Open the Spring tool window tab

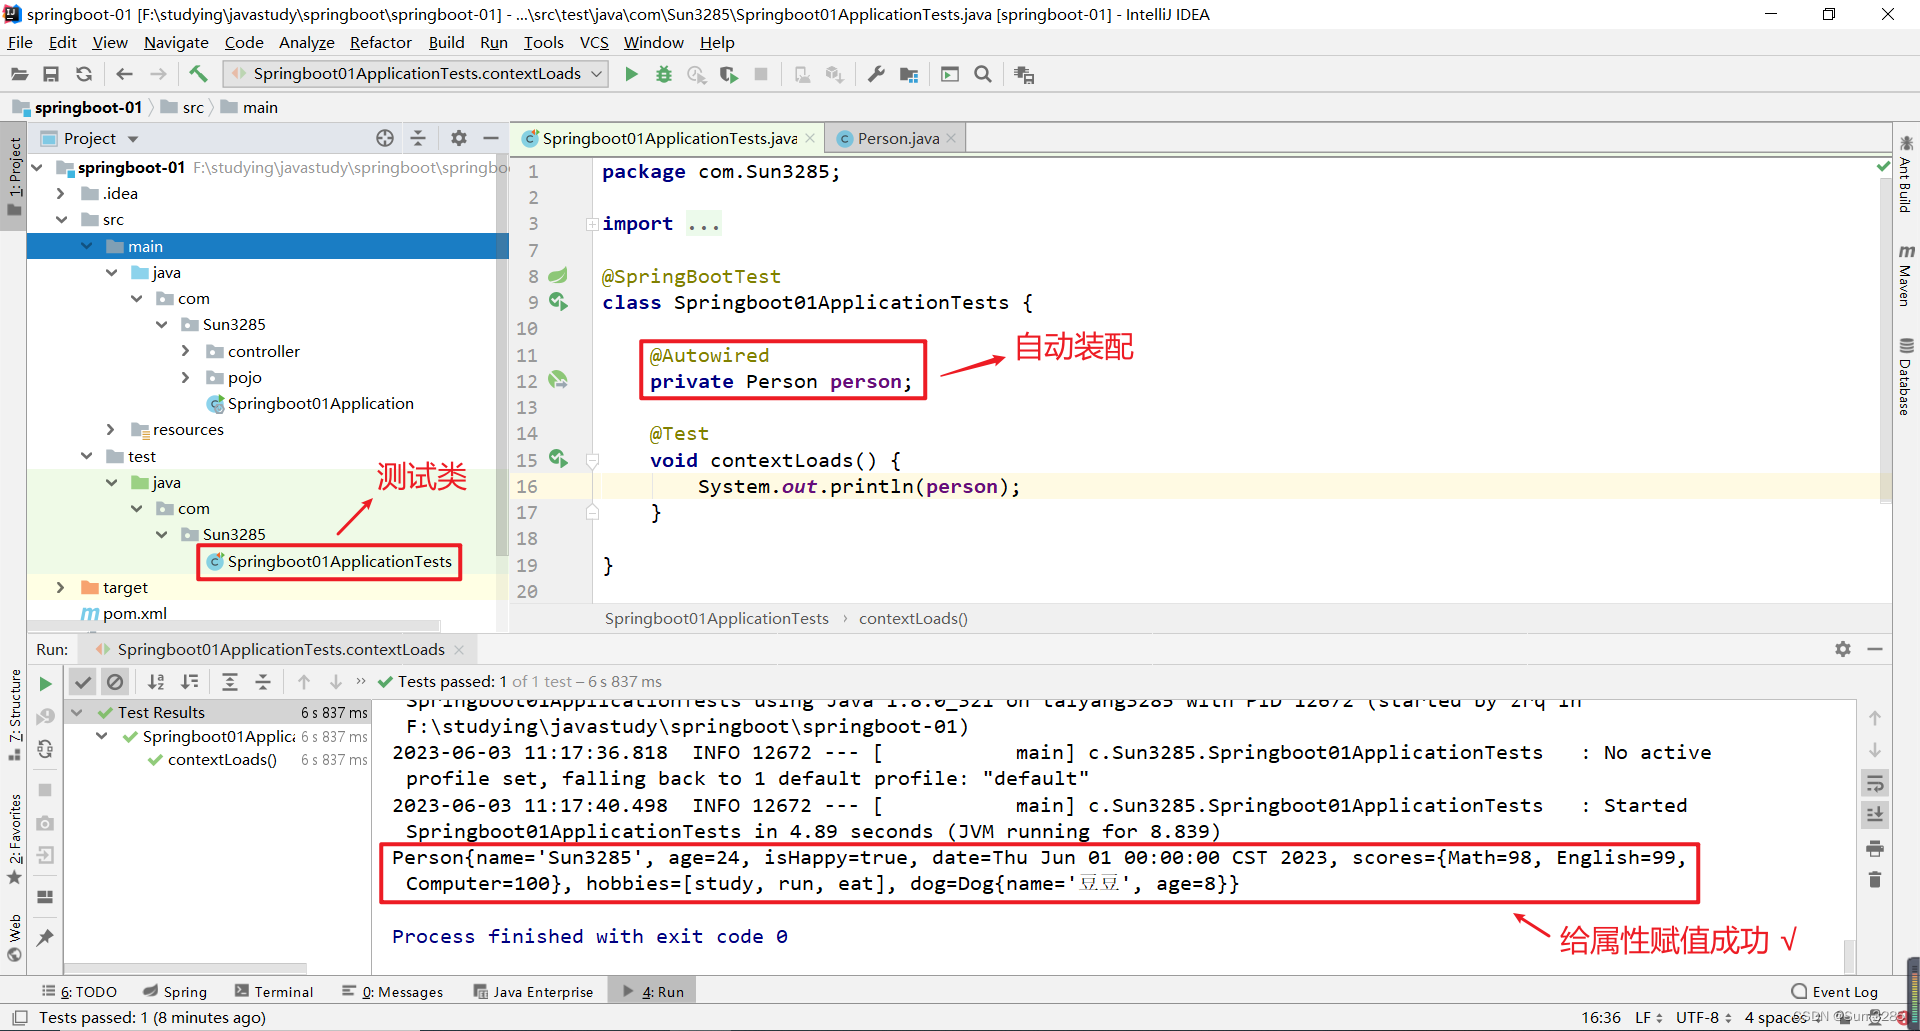175,991
